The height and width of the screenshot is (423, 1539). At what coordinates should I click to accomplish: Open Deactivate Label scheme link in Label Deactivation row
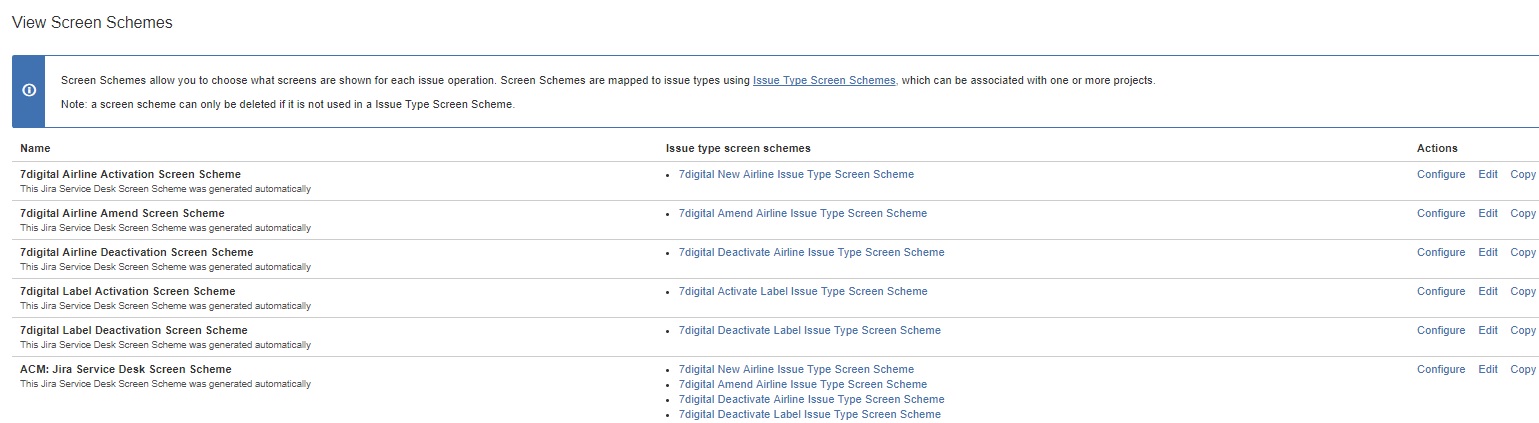click(x=810, y=330)
